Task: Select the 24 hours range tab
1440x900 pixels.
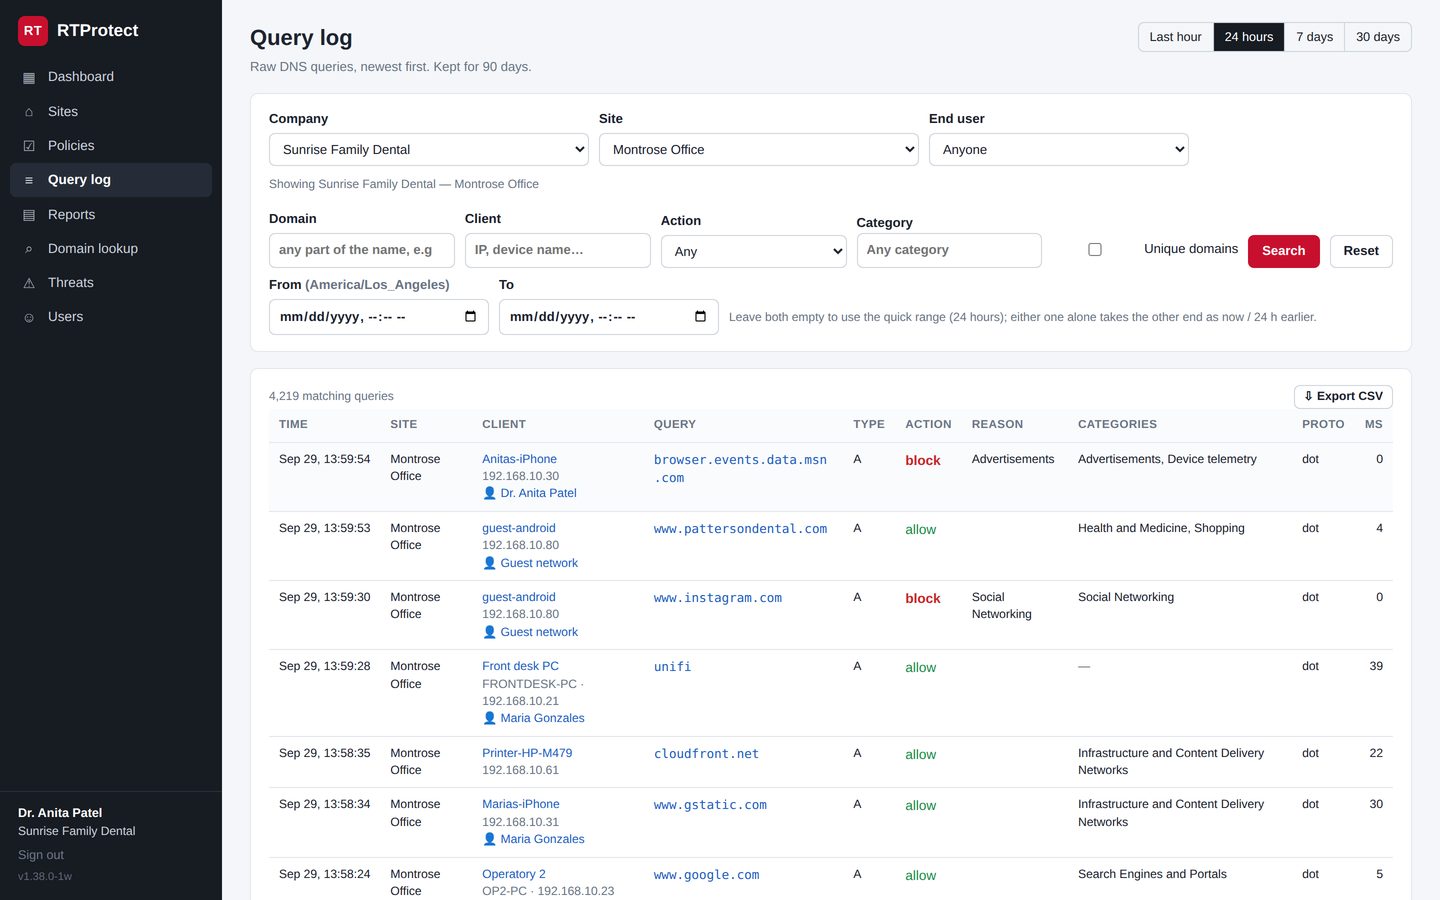Action: 1249,37
